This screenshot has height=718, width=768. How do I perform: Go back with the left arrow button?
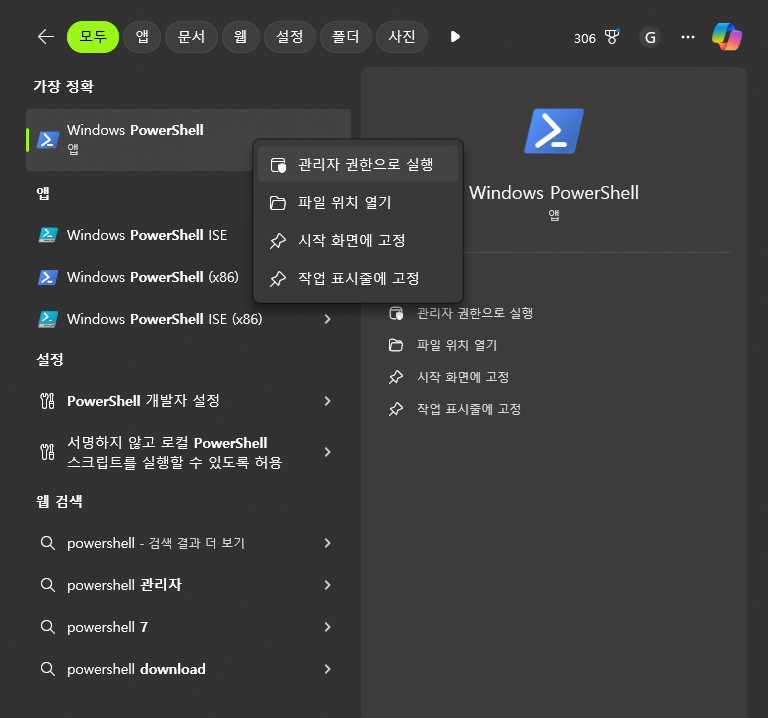(46, 37)
